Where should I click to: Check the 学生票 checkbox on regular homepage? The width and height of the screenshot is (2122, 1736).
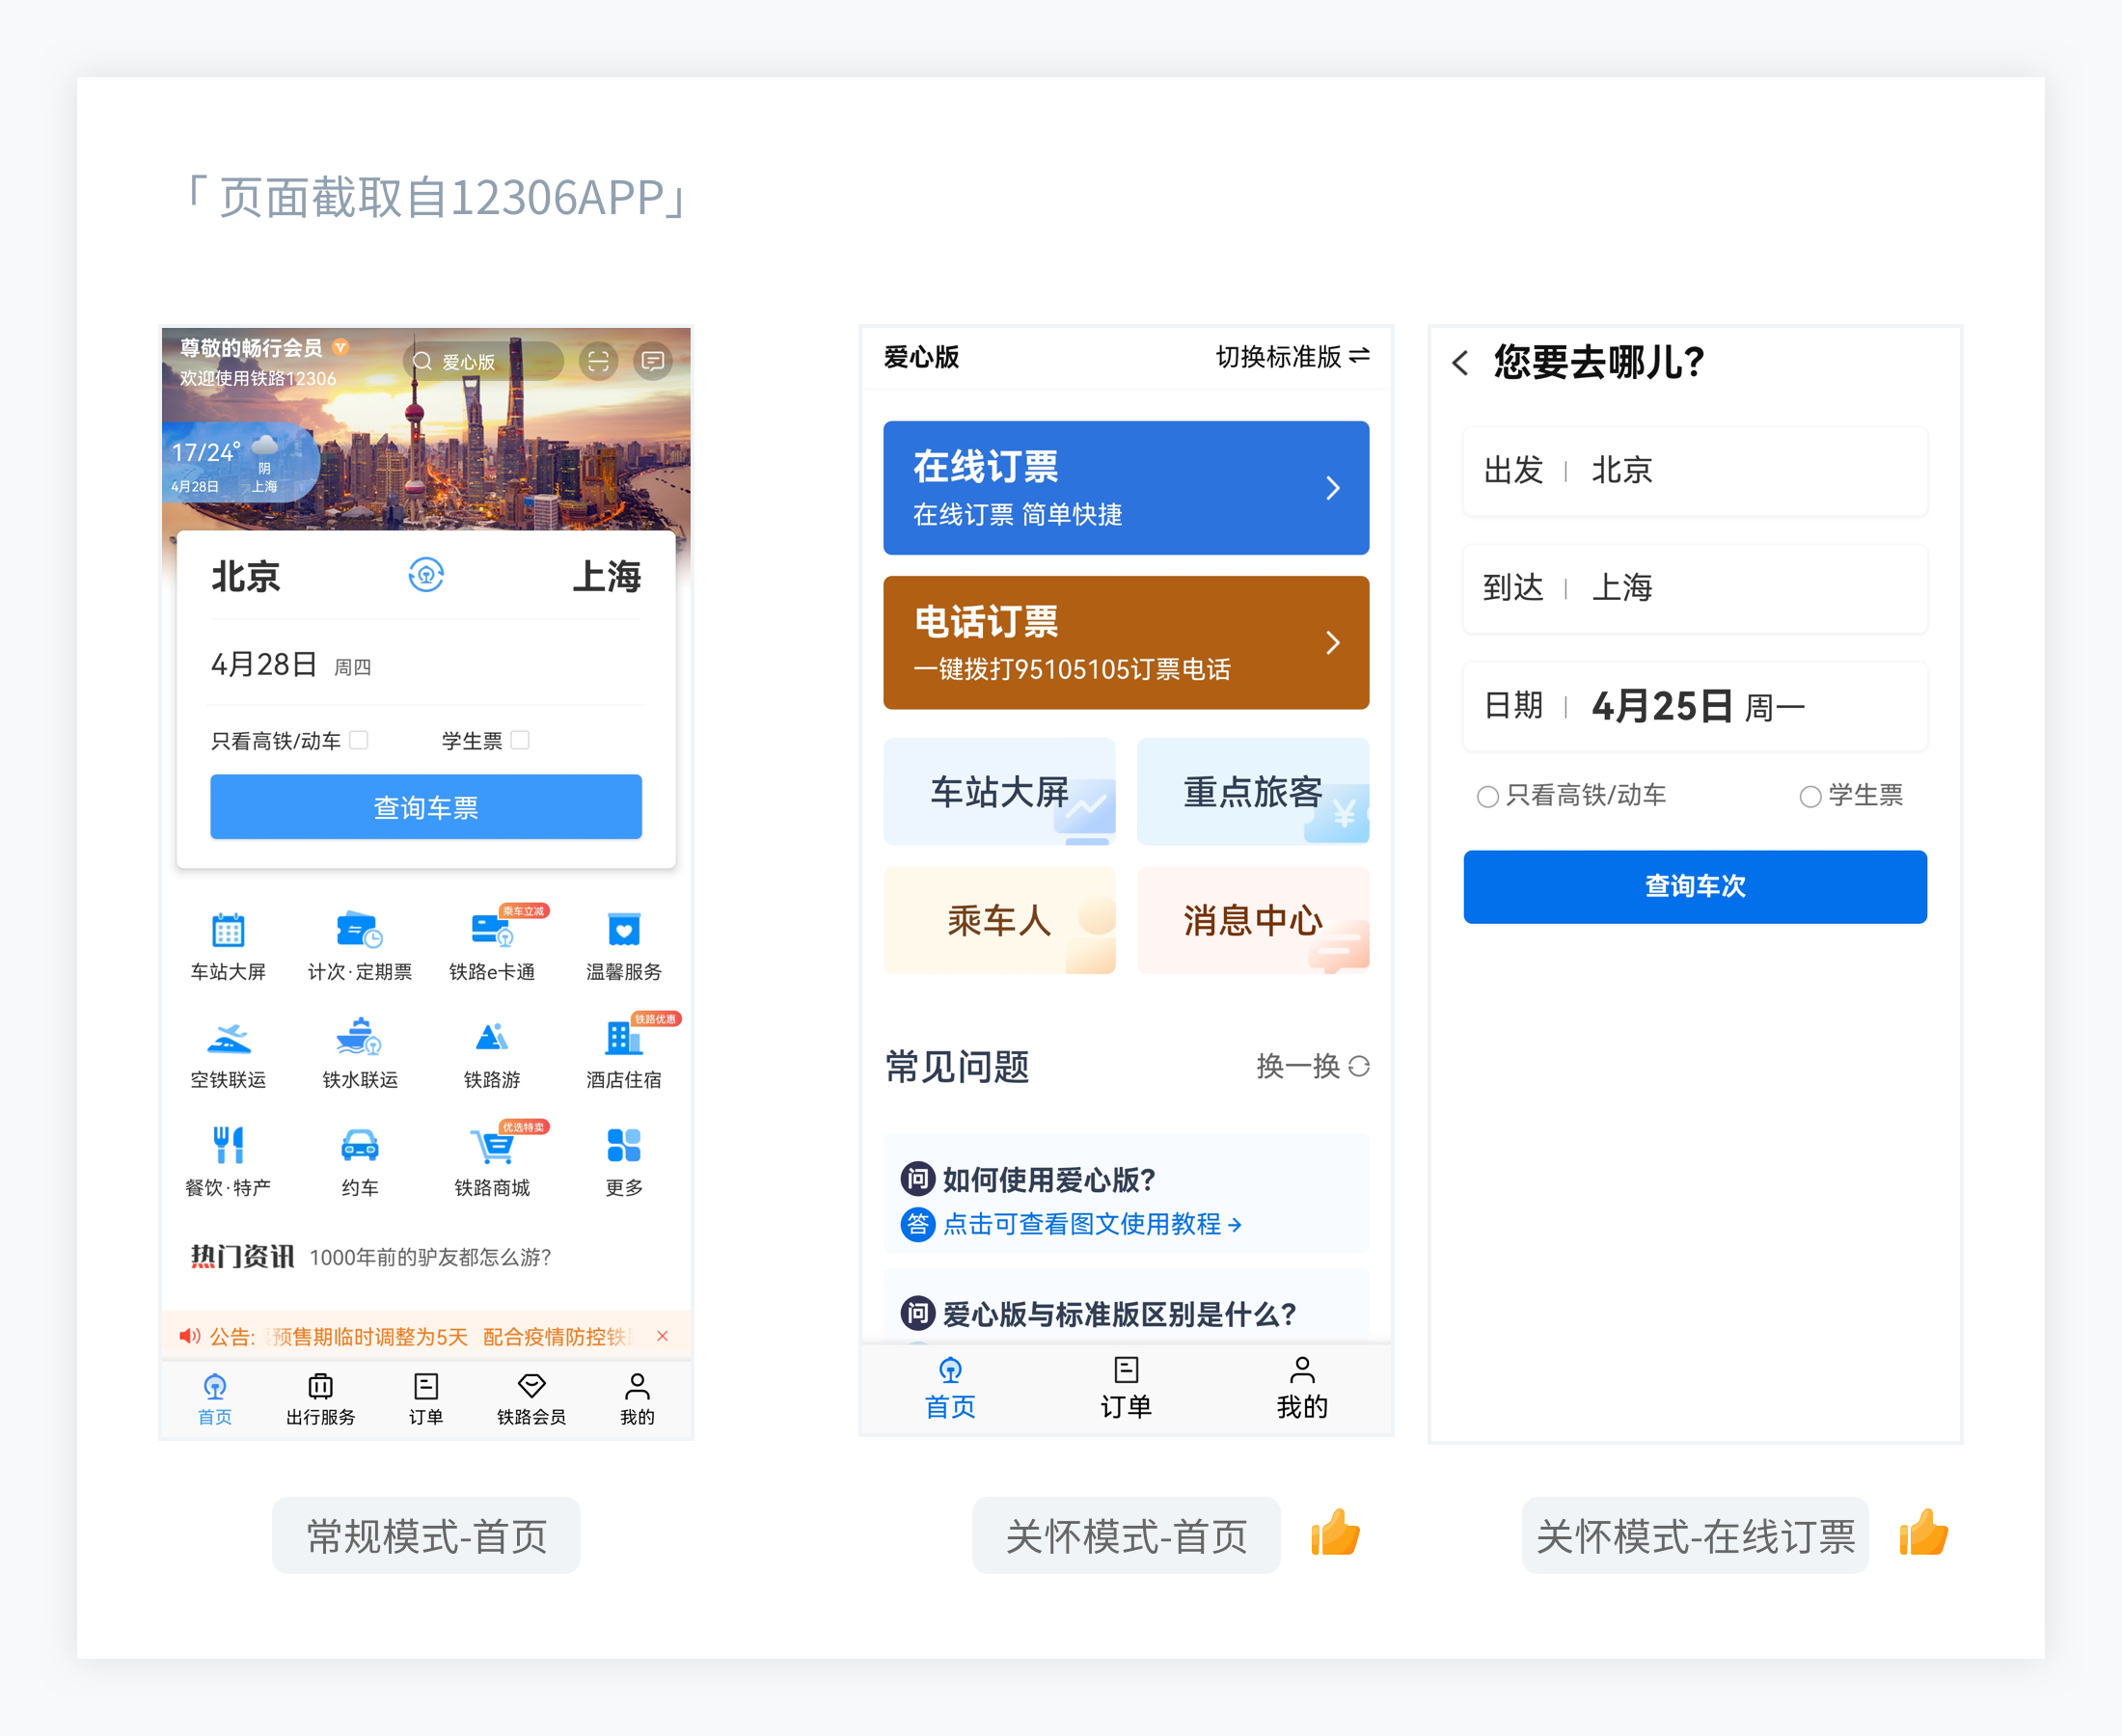pos(520,740)
